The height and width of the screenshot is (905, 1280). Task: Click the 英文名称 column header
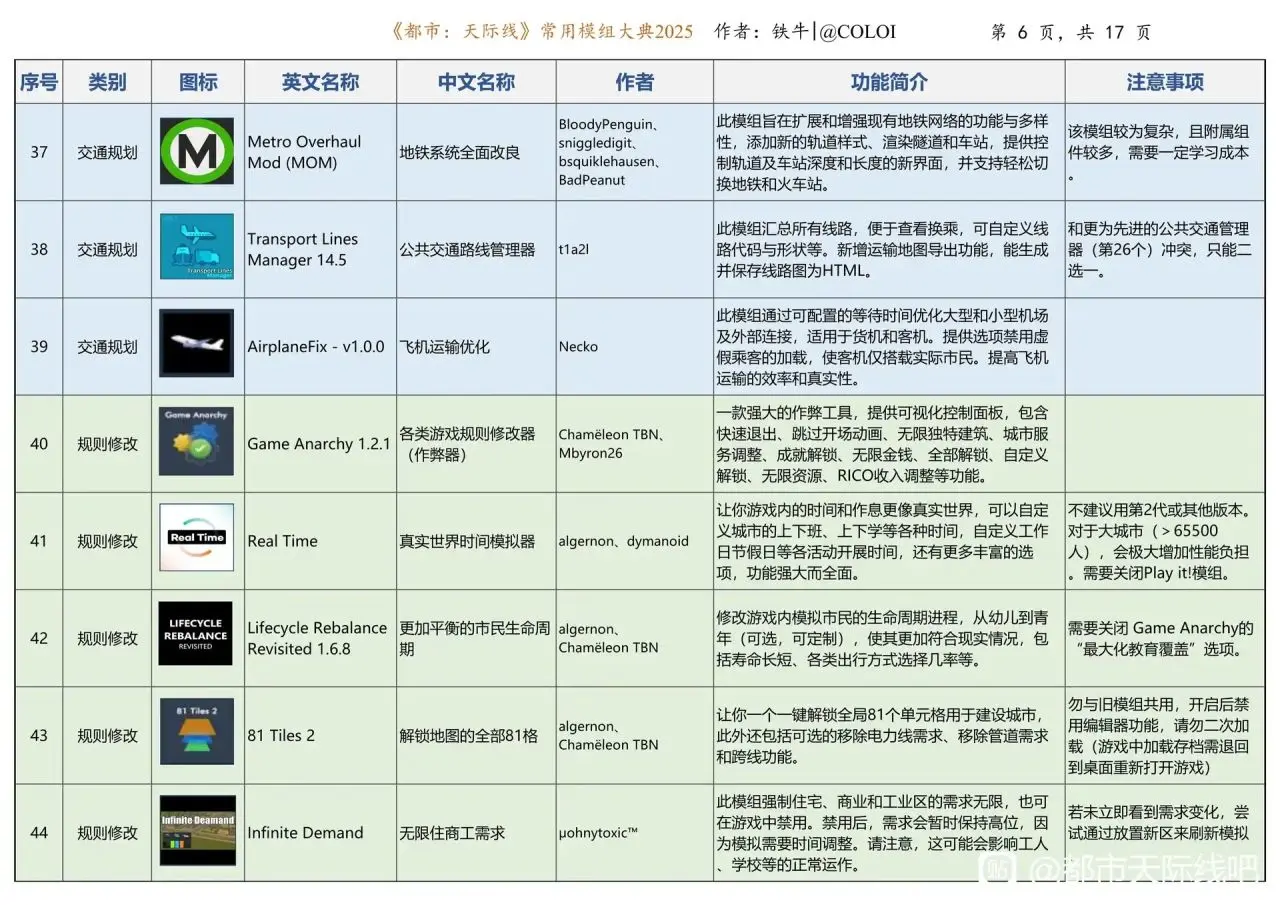pyautogui.click(x=320, y=83)
